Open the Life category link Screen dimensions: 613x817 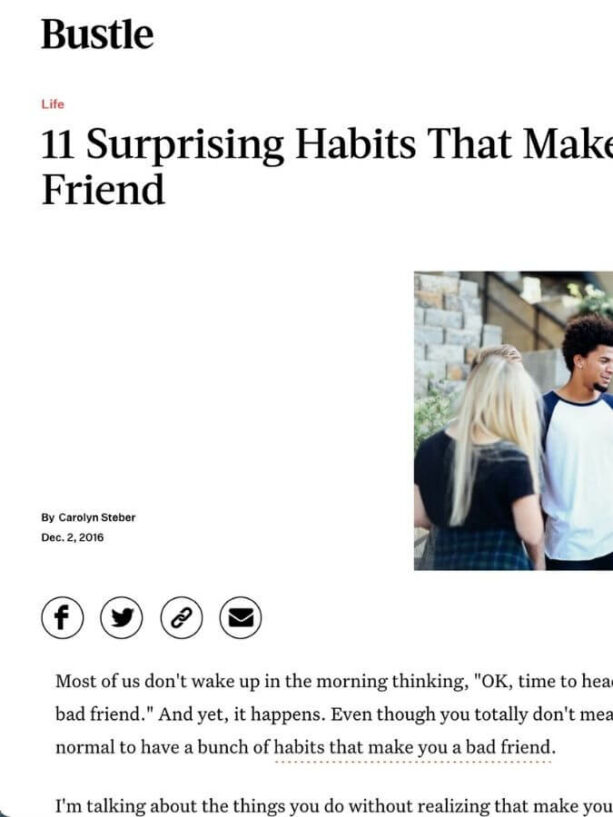[53, 104]
